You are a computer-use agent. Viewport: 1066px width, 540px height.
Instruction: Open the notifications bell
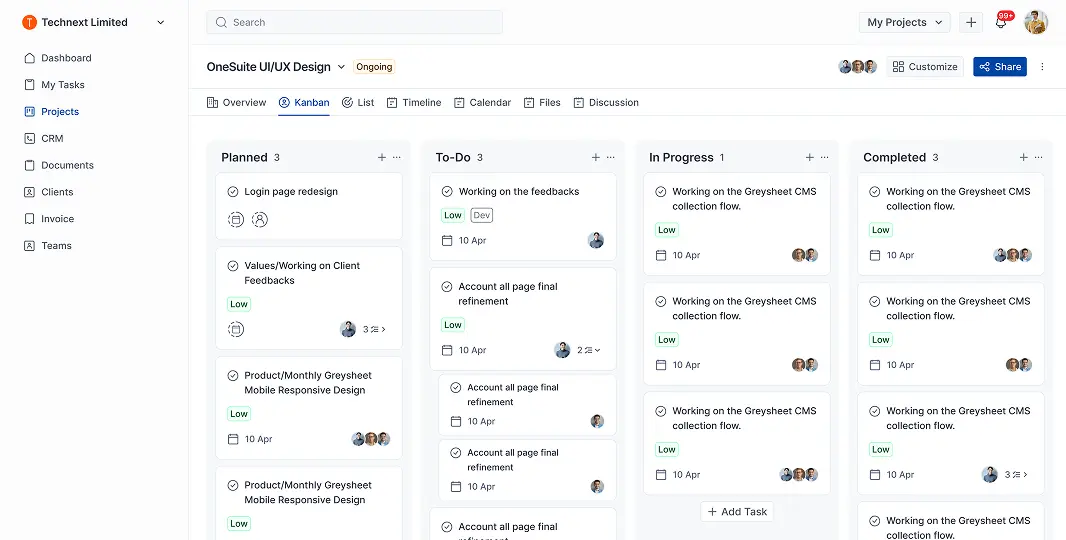1001,22
